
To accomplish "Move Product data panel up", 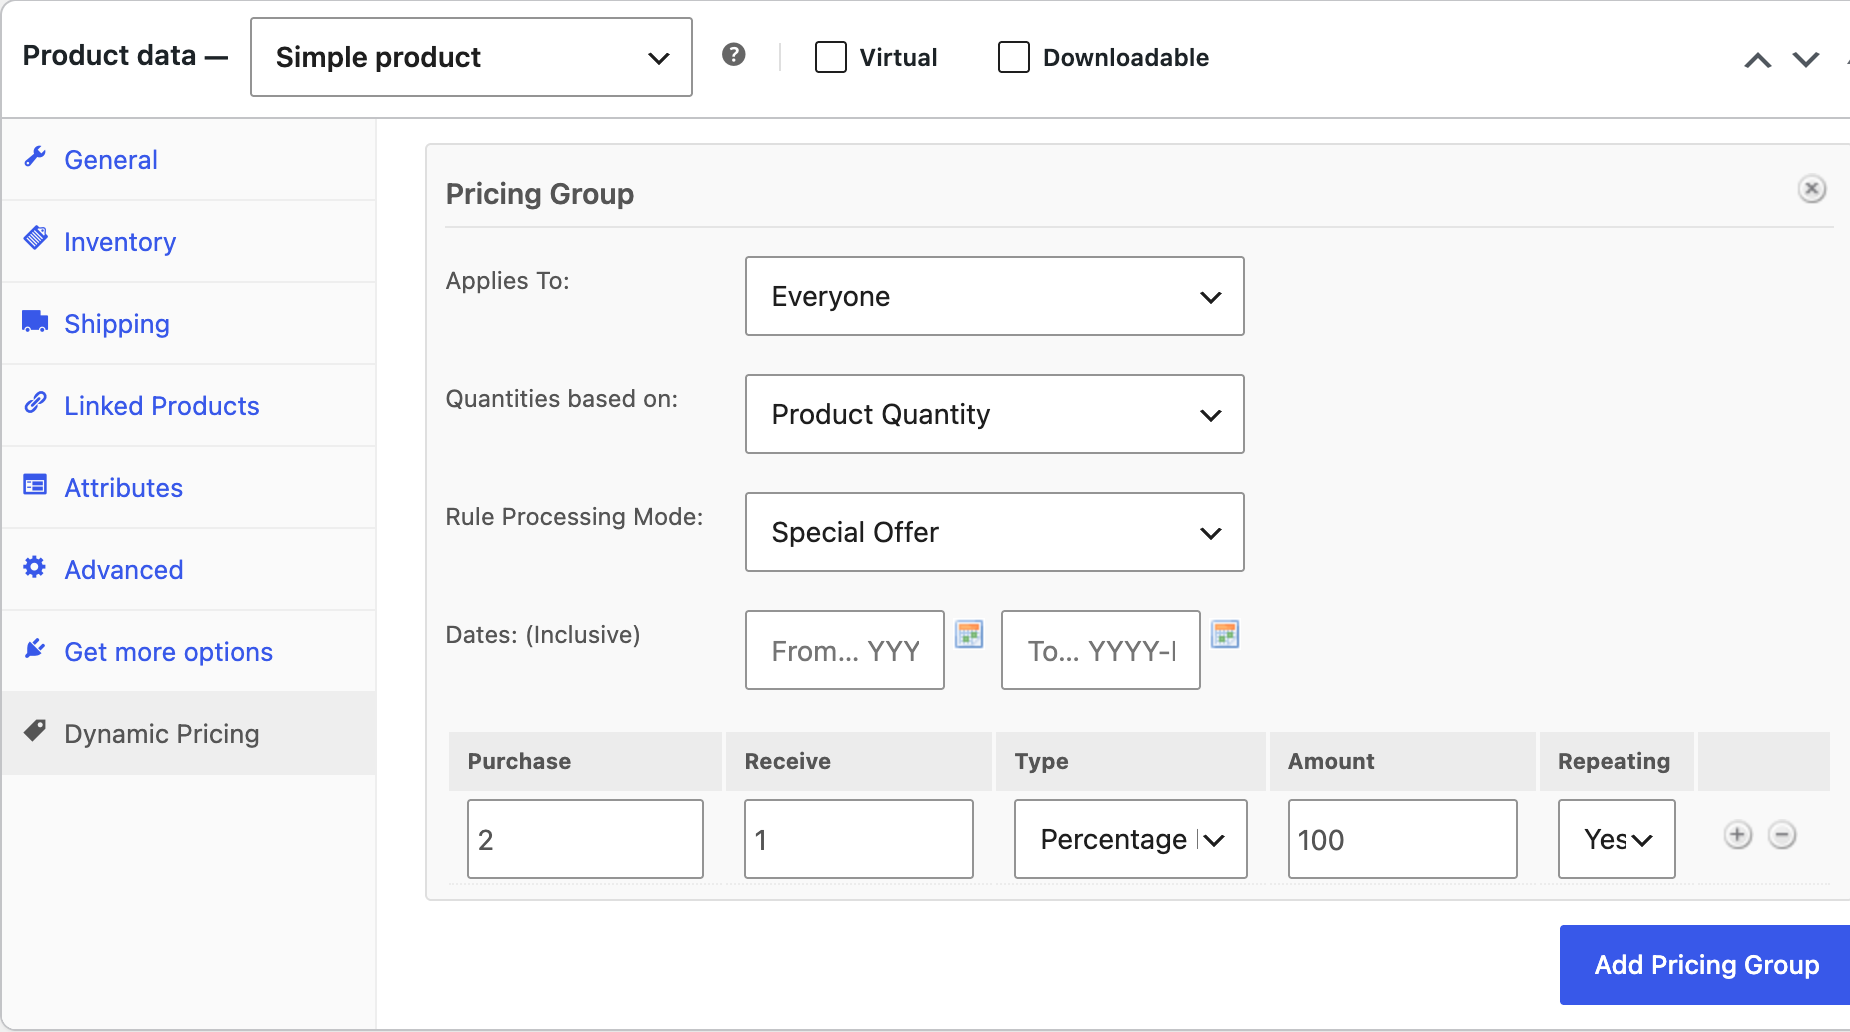I will (x=1758, y=60).
